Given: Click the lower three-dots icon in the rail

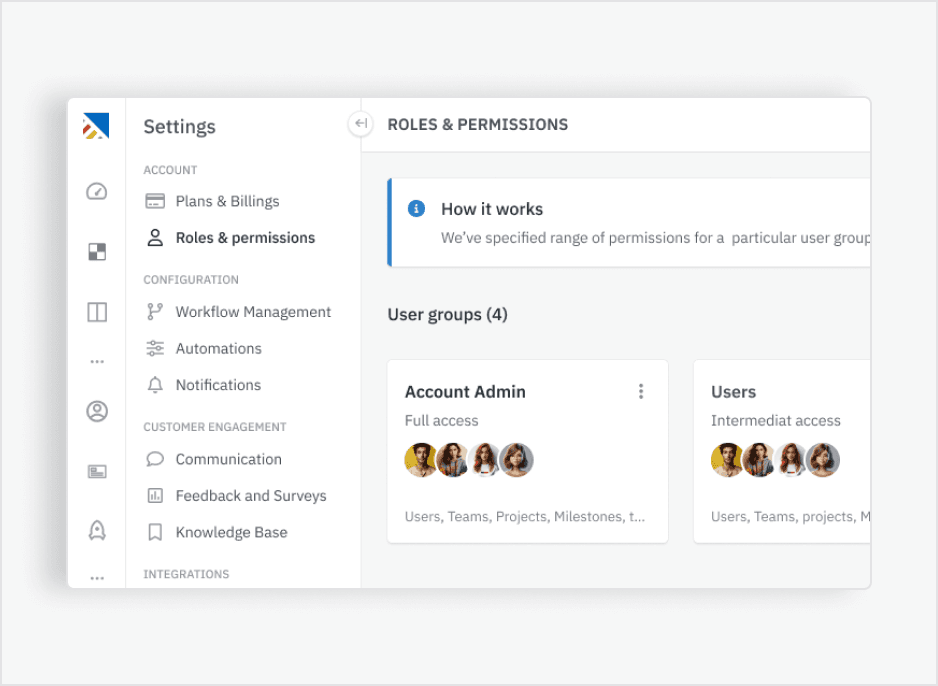Looking at the screenshot, I should [x=97, y=578].
